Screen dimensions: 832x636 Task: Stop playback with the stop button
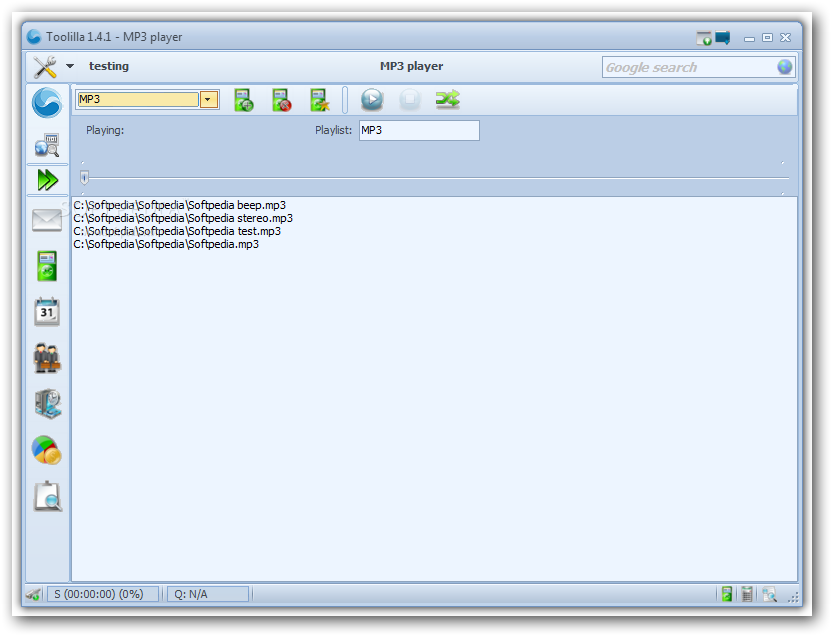point(410,99)
